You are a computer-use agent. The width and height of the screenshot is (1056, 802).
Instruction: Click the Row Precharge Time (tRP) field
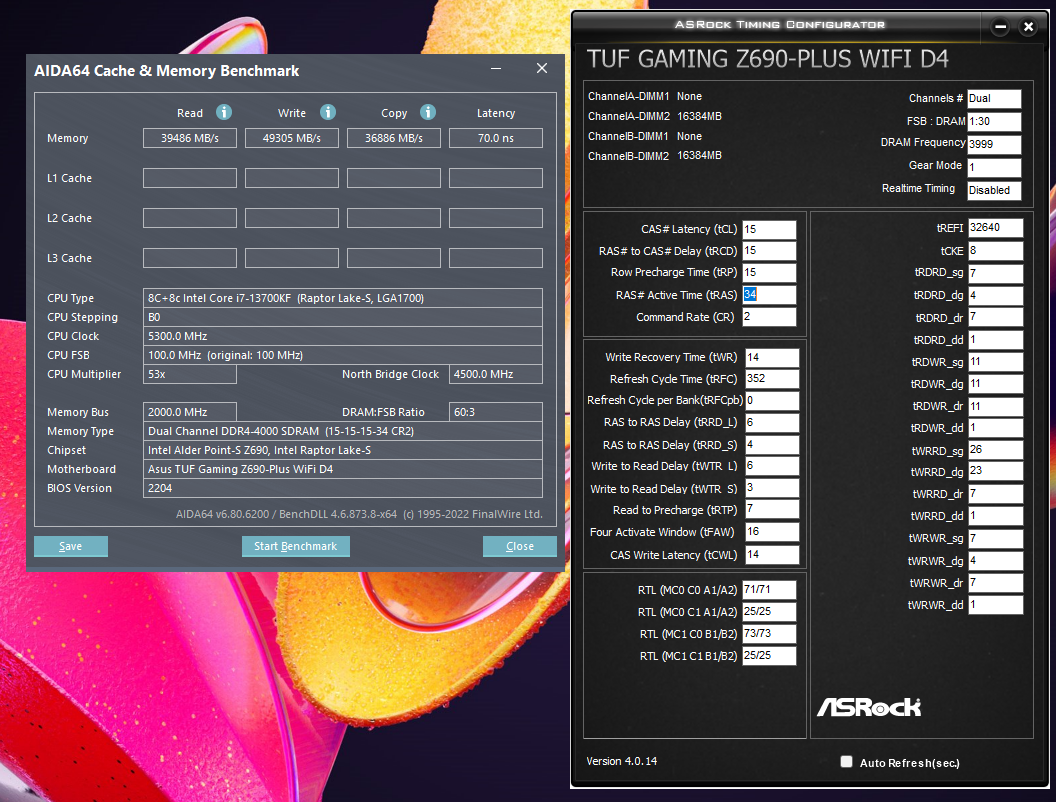pos(769,273)
